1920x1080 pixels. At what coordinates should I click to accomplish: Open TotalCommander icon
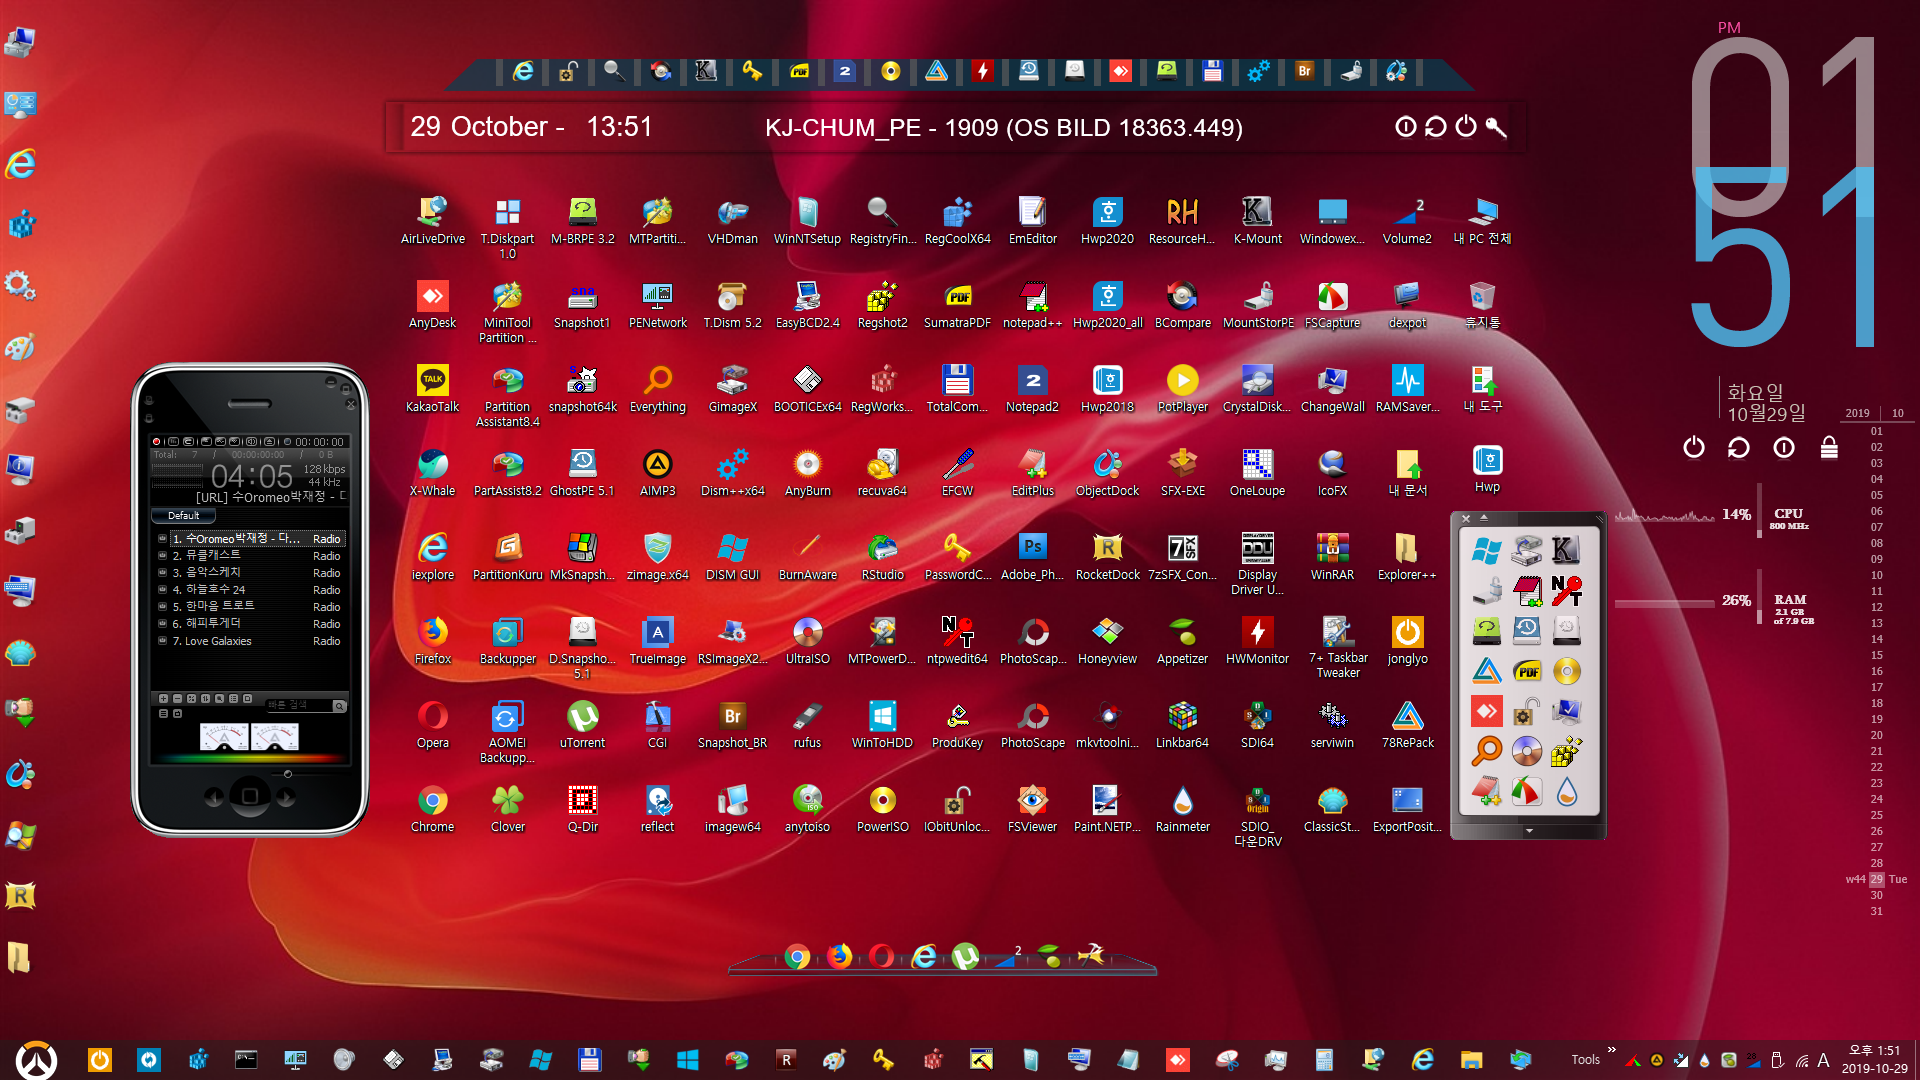957,388
